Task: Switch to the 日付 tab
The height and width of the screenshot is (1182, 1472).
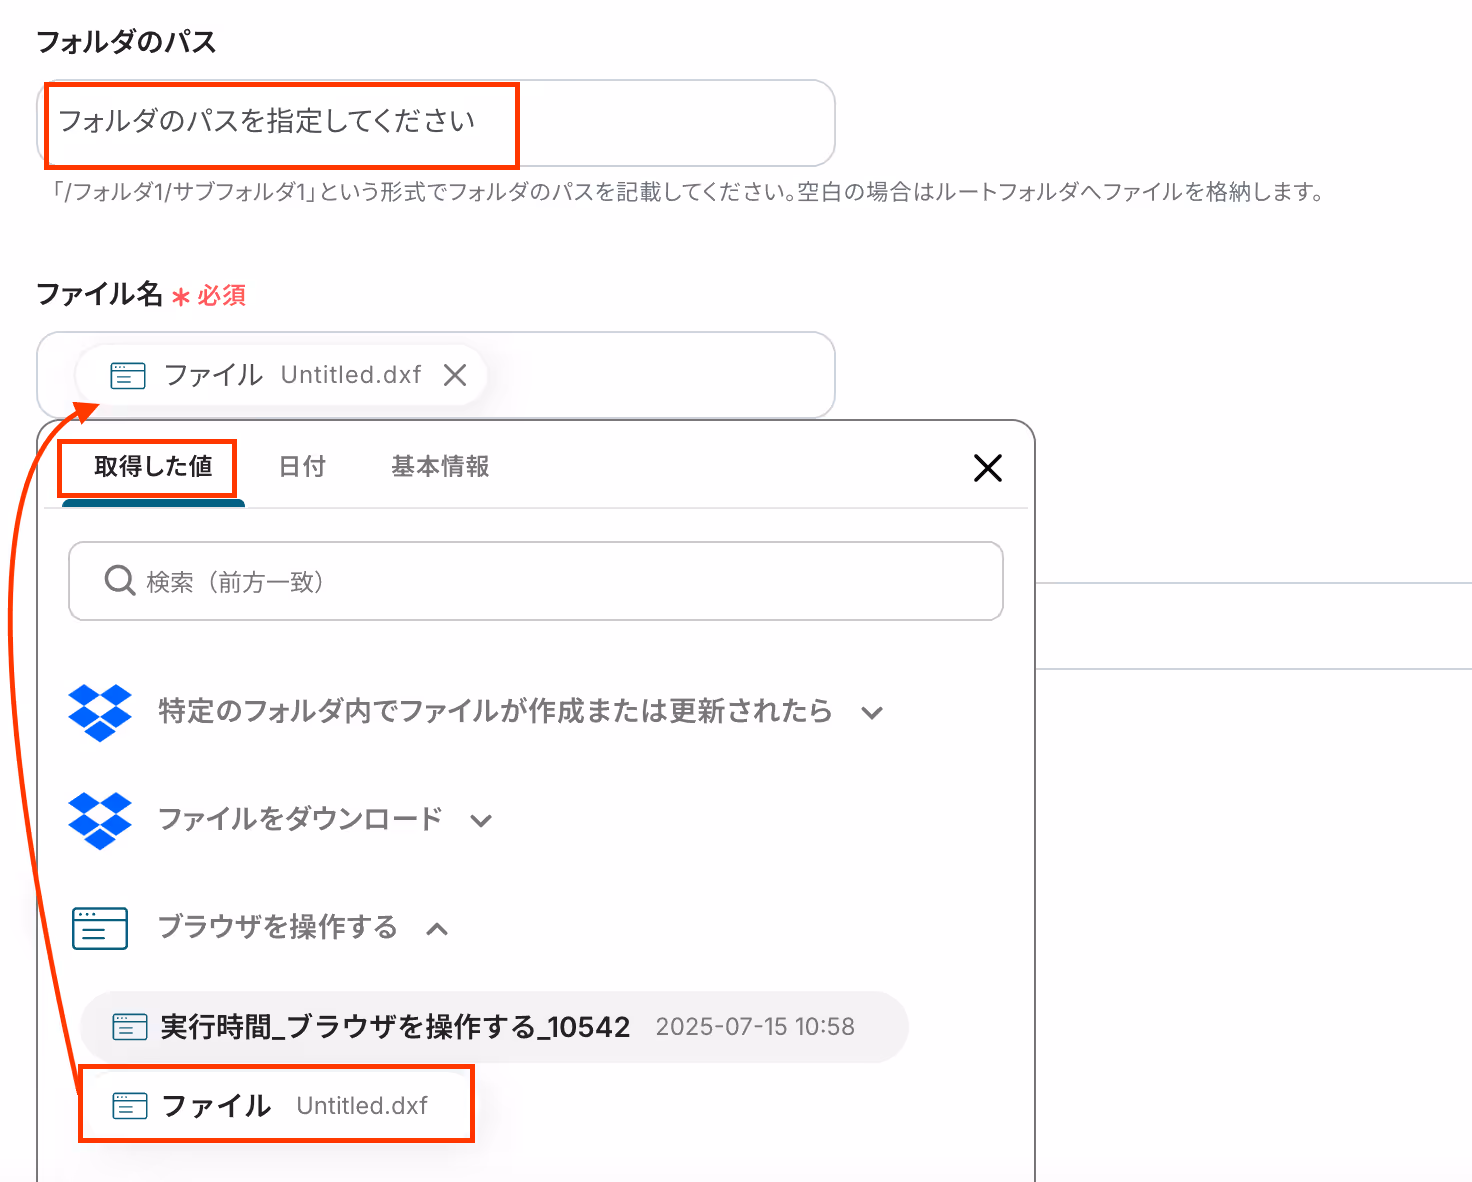Action: pyautogui.click(x=302, y=467)
